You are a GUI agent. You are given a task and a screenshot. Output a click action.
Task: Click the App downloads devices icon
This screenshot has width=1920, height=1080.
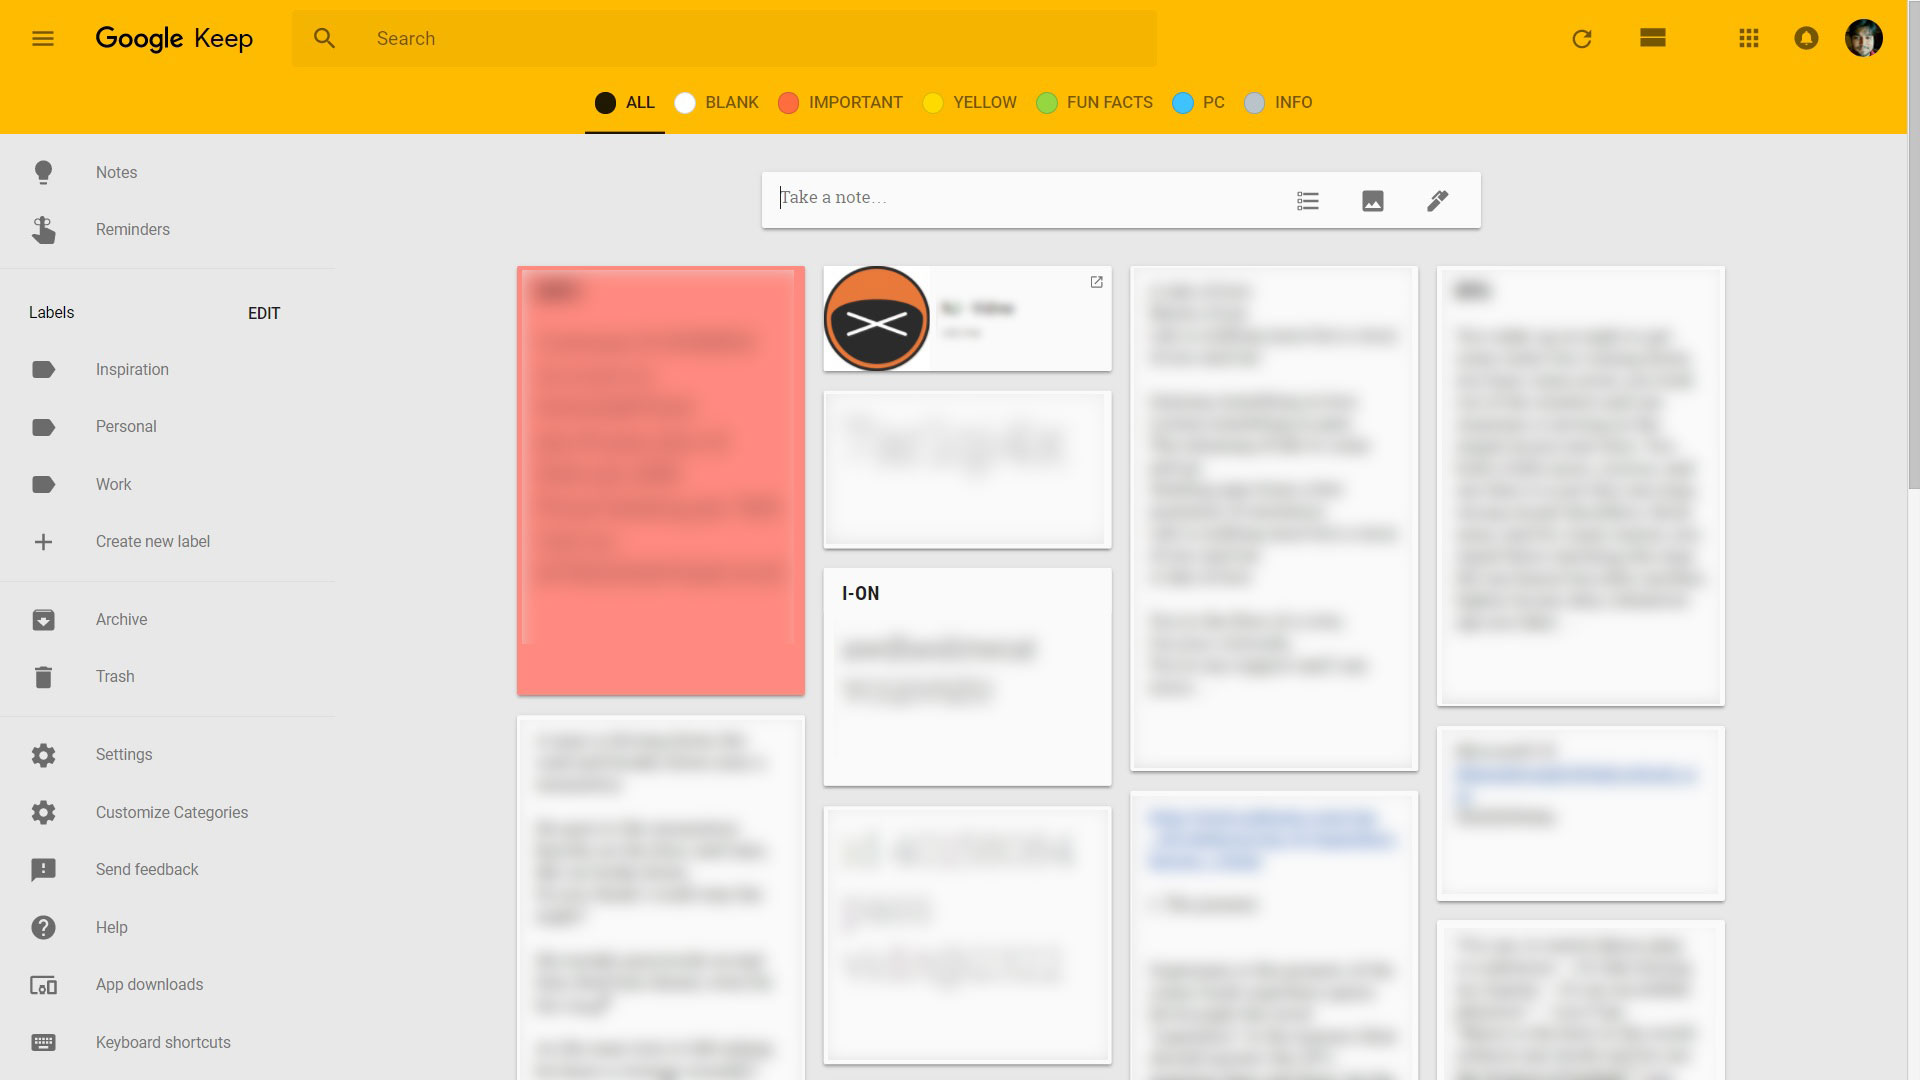point(43,985)
